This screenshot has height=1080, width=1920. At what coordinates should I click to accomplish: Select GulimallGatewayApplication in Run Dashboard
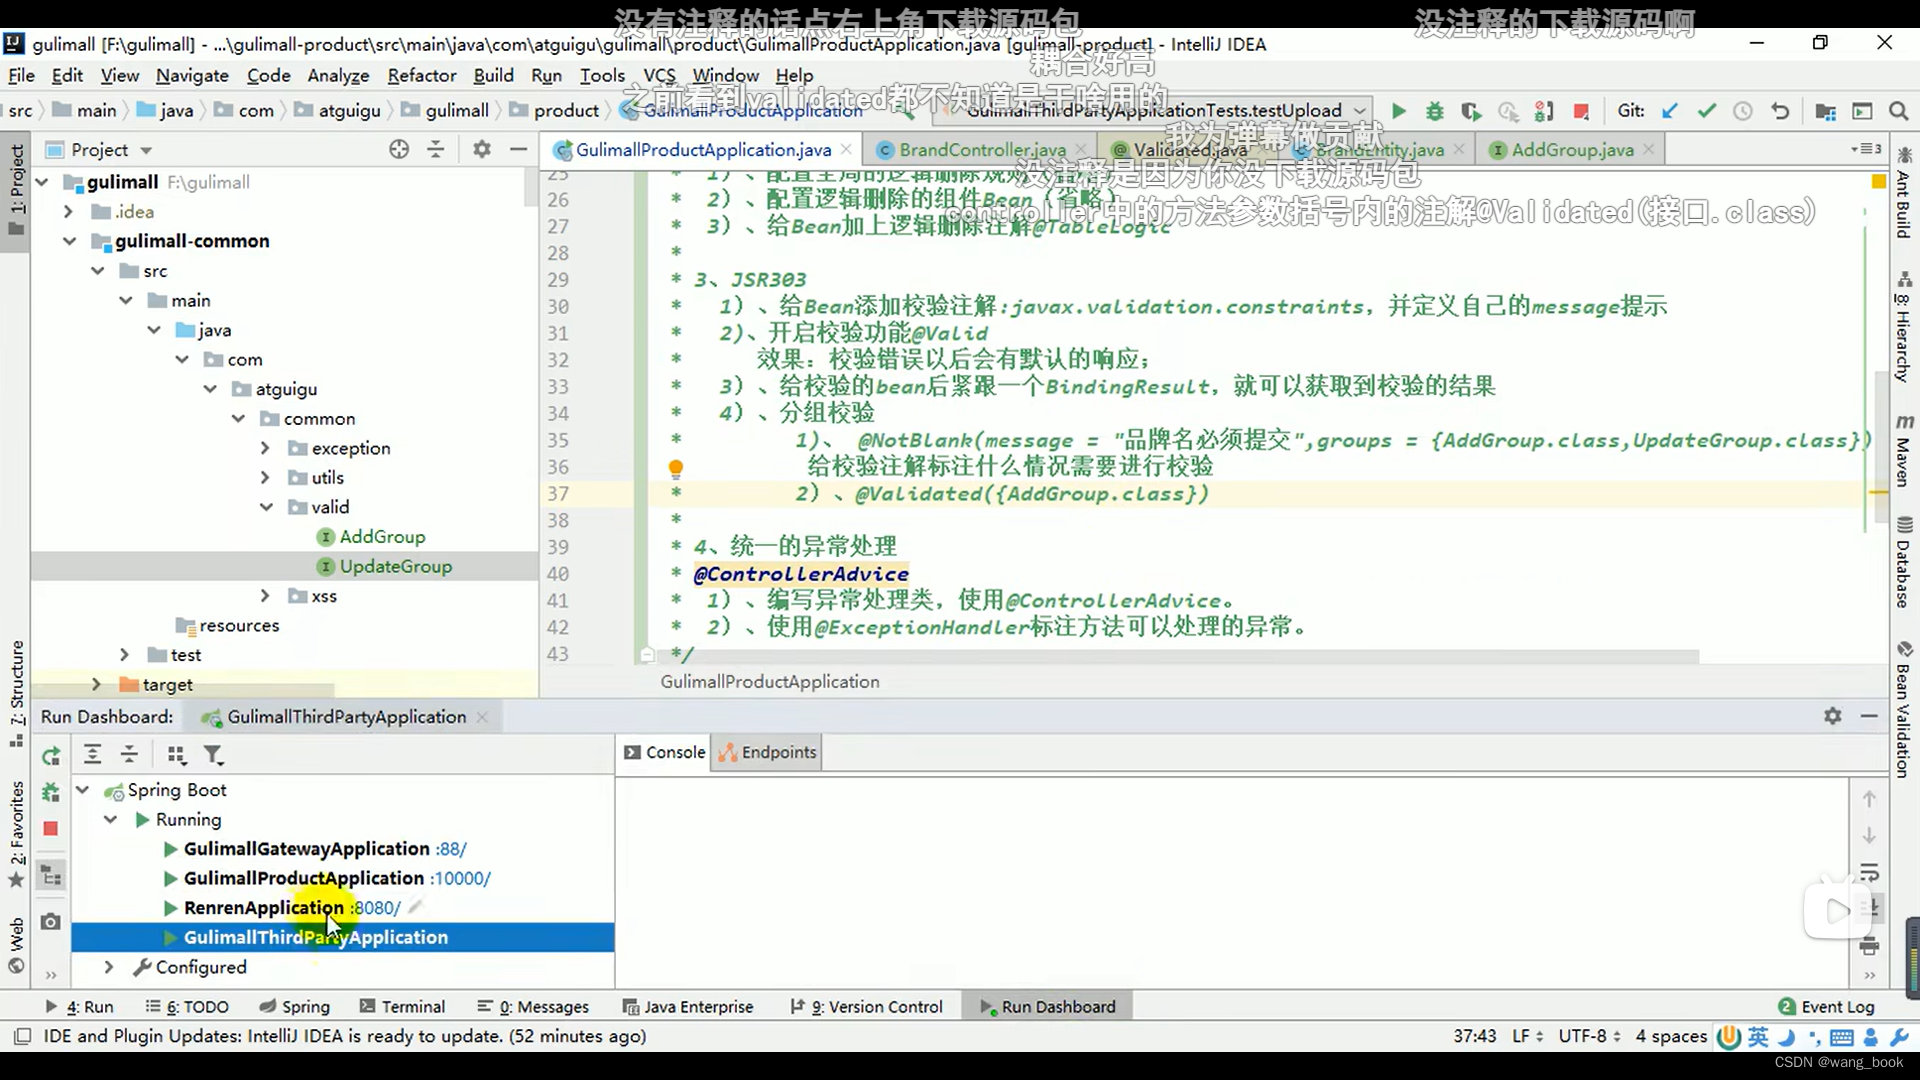pos(306,849)
